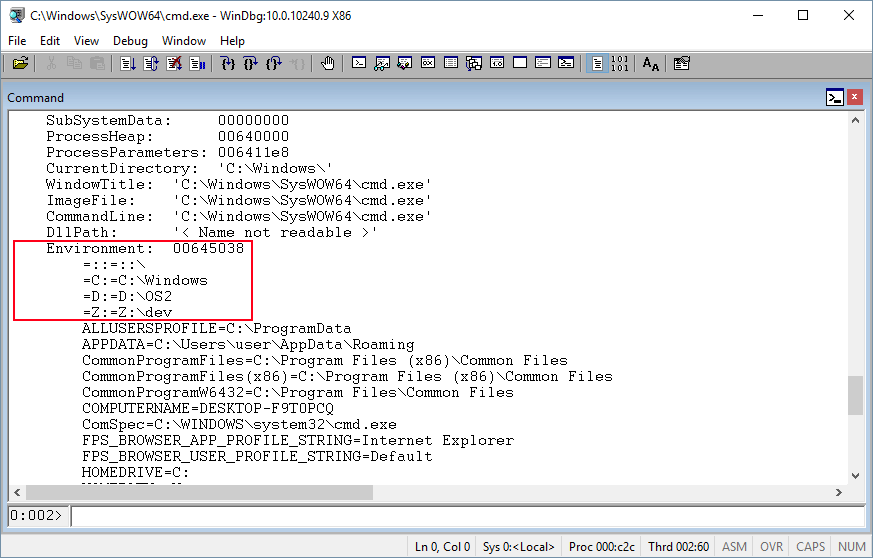Open the Window menu
This screenshot has height=558, width=873.
pyautogui.click(x=184, y=41)
